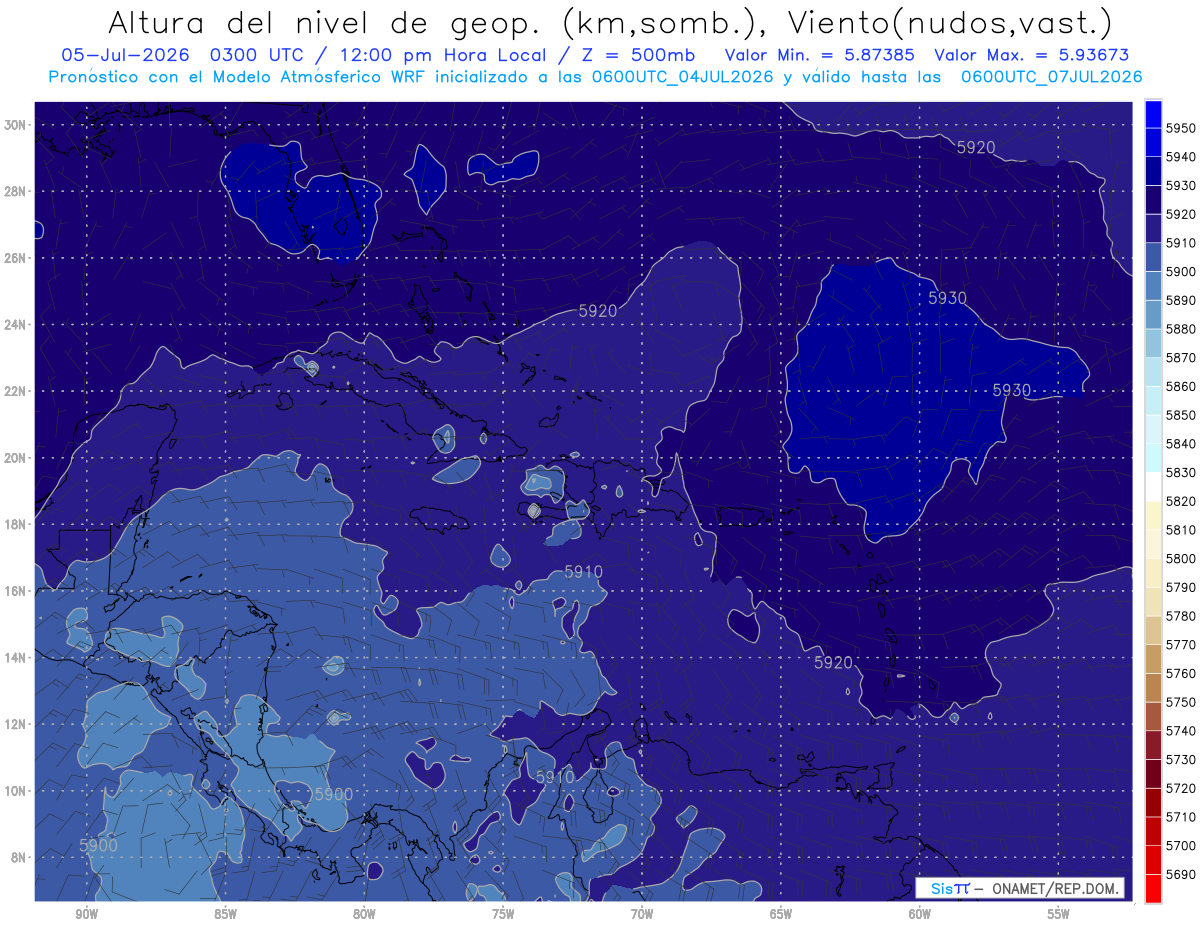The image size is (1200, 927).
Task: Click the colorbar swatch between 5940 and 5950
Action: tap(1153, 141)
